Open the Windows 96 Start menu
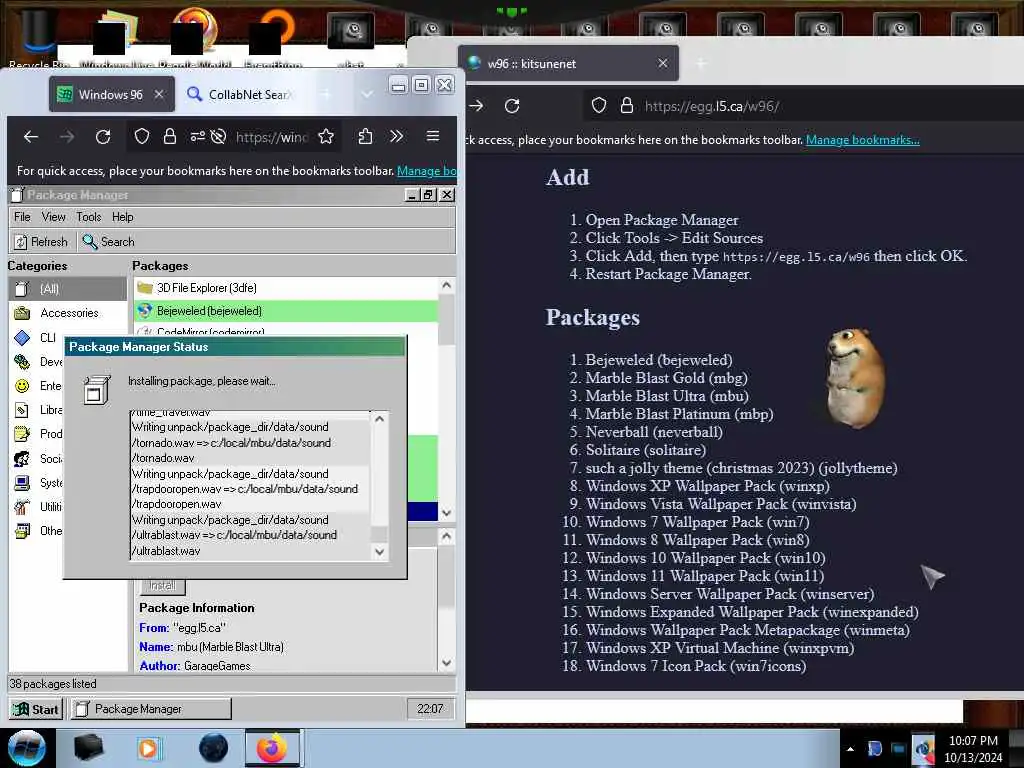Screen dimensions: 1024x768 37,709
